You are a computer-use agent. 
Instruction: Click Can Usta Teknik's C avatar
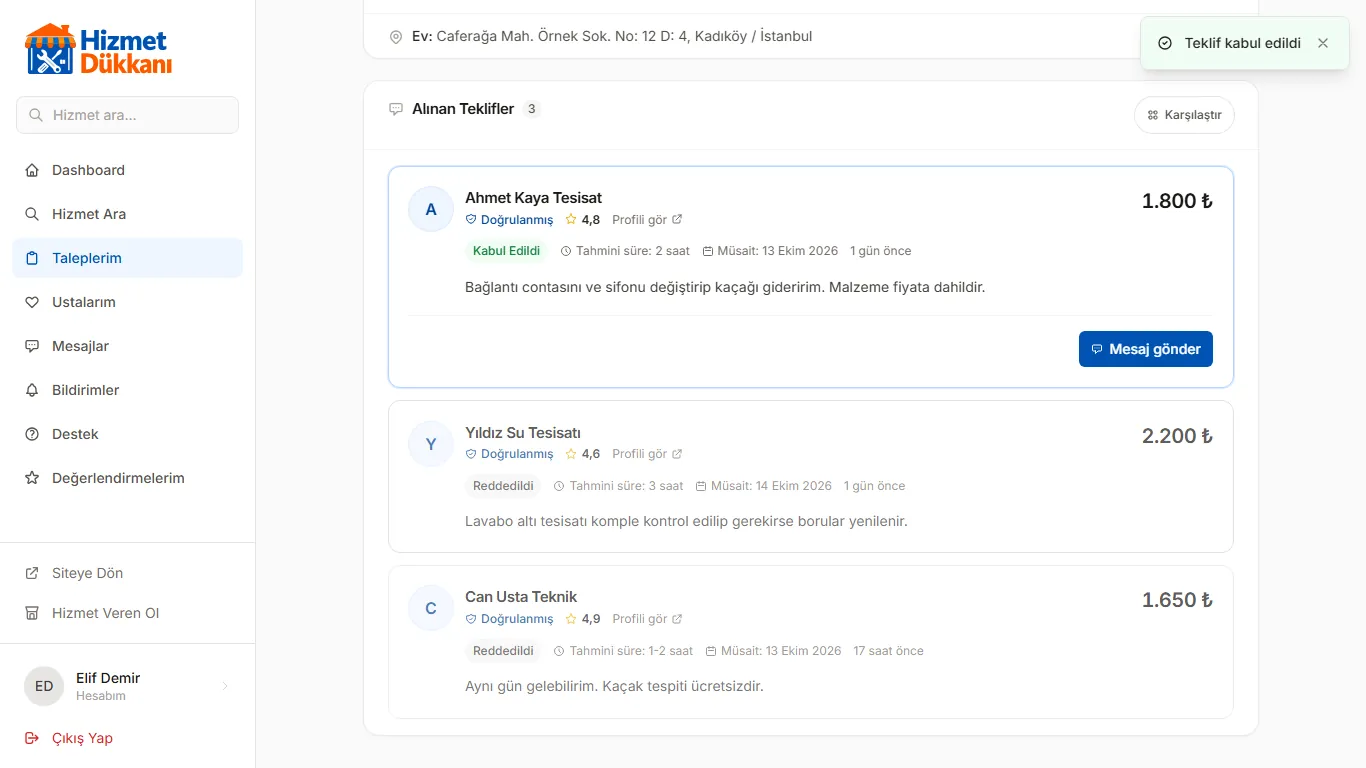[x=431, y=608]
